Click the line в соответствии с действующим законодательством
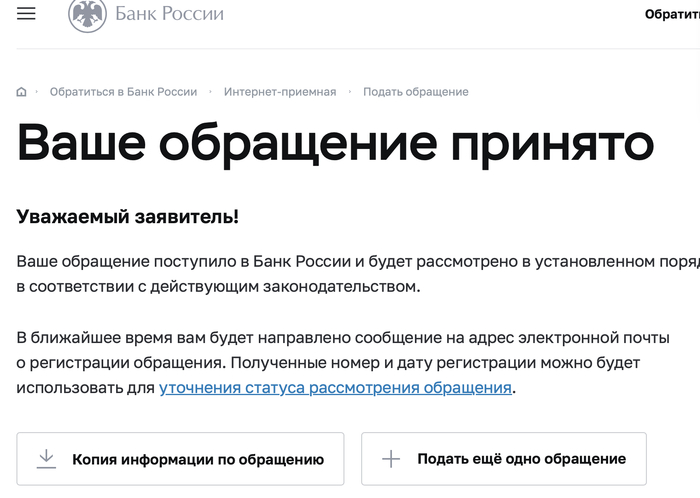This screenshot has width=700, height=498. pyautogui.click(x=218, y=286)
